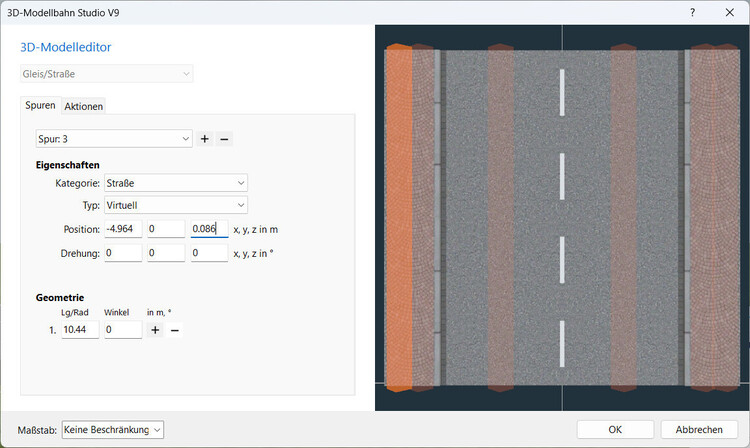750x448 pixels.
Task: Click the Eigenschaften section label
Action: point(67,165)
